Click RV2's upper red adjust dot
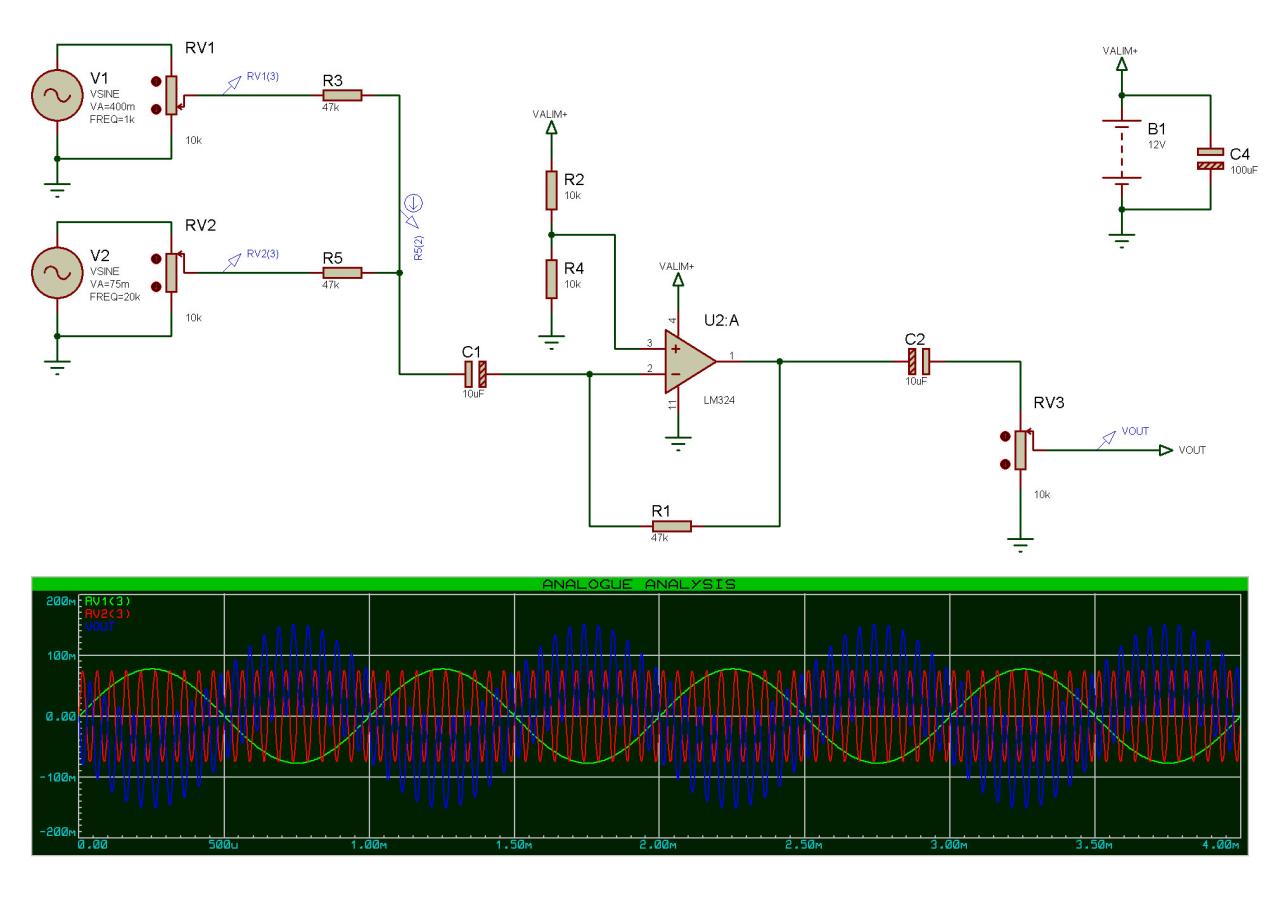The width and height of the screenshot is (1280, 900). point(155,260)
